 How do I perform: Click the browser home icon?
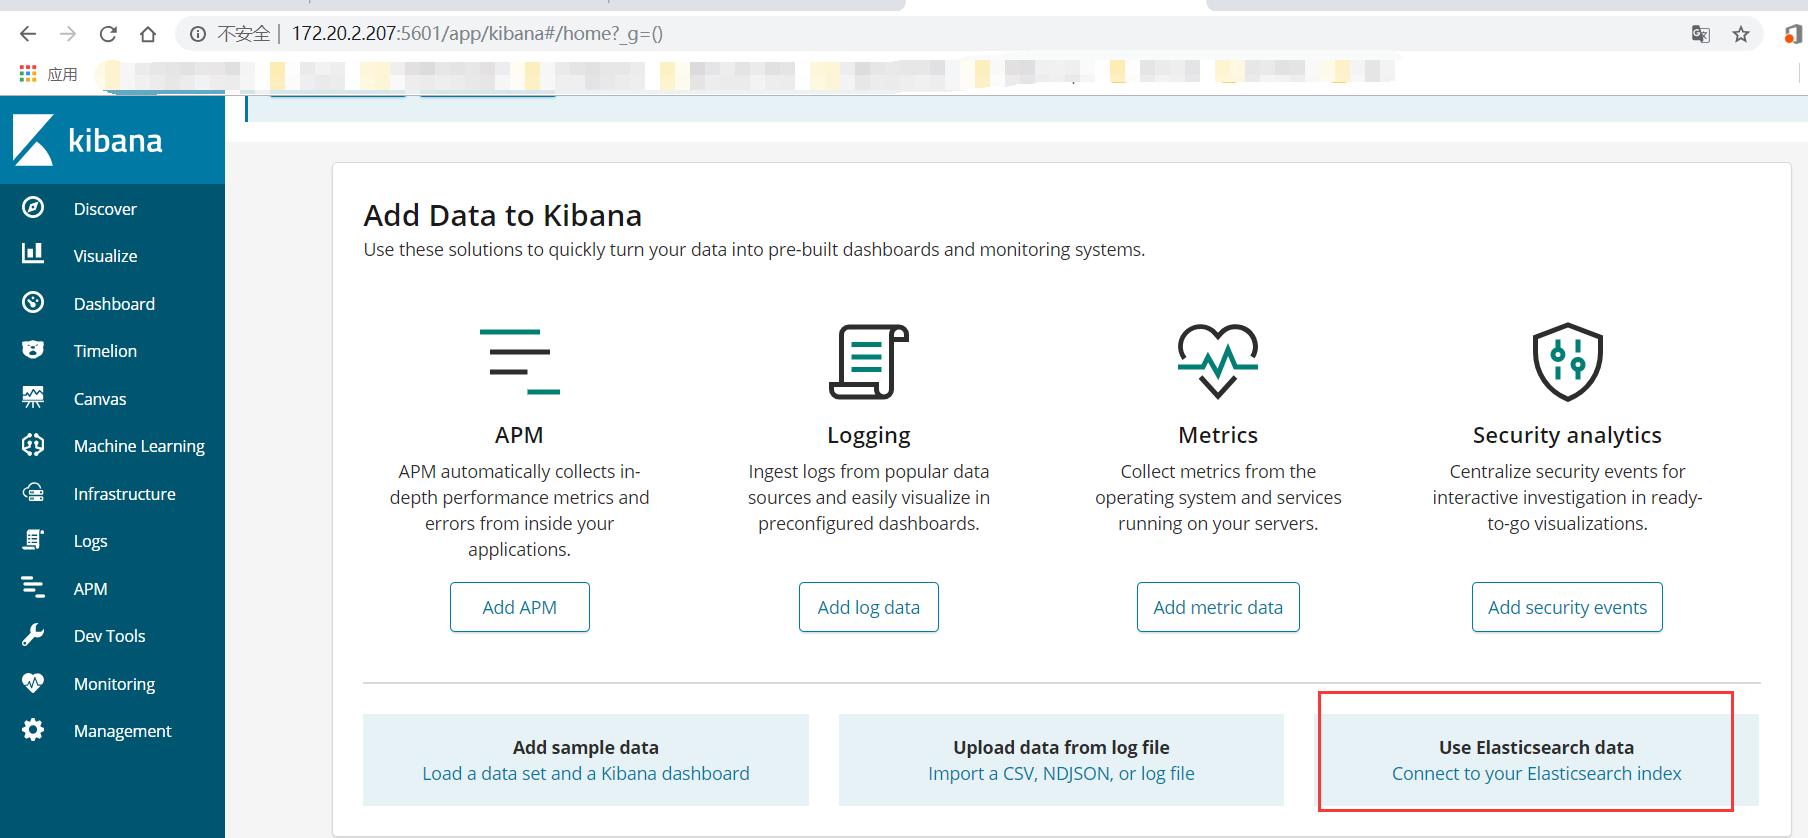[x=148, y=34]
